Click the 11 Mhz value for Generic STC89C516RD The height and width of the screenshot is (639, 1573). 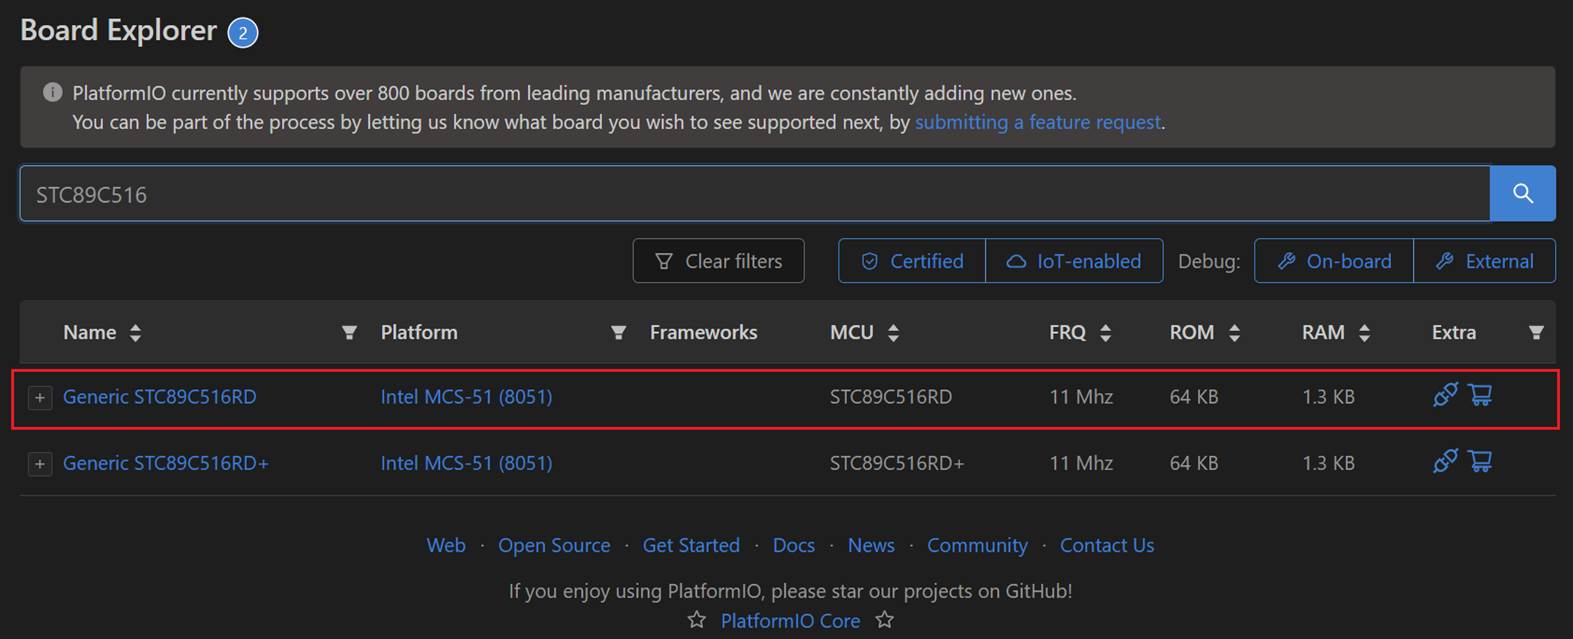1081,397
